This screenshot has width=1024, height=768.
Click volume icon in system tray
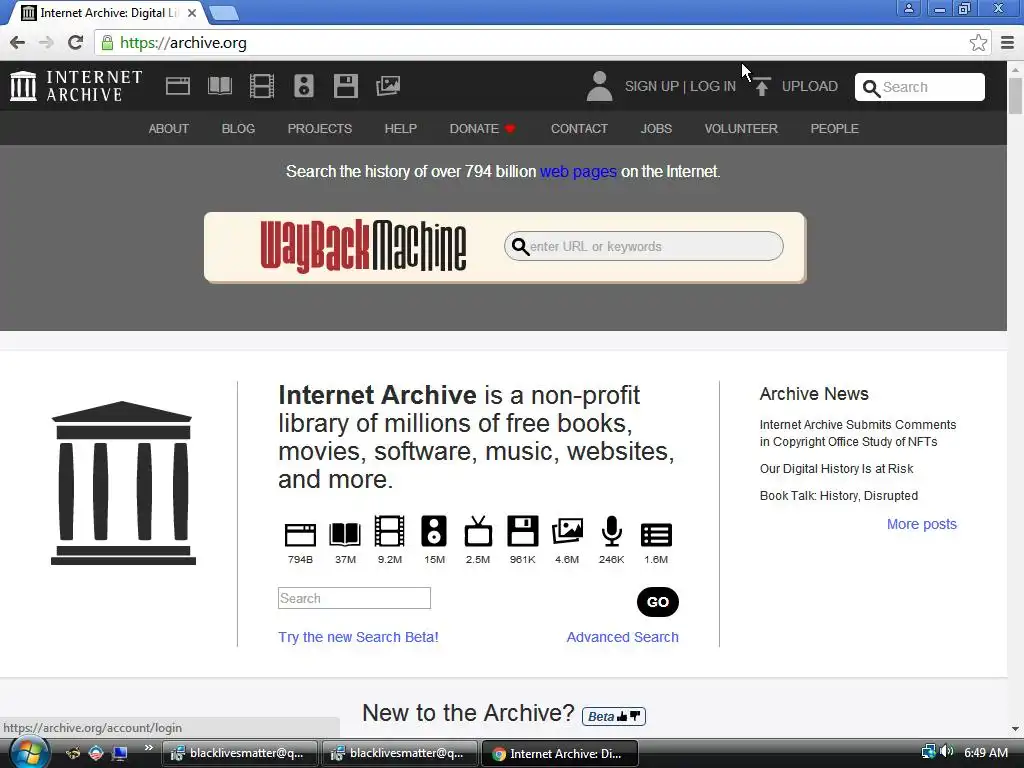[x=946, y=752]
